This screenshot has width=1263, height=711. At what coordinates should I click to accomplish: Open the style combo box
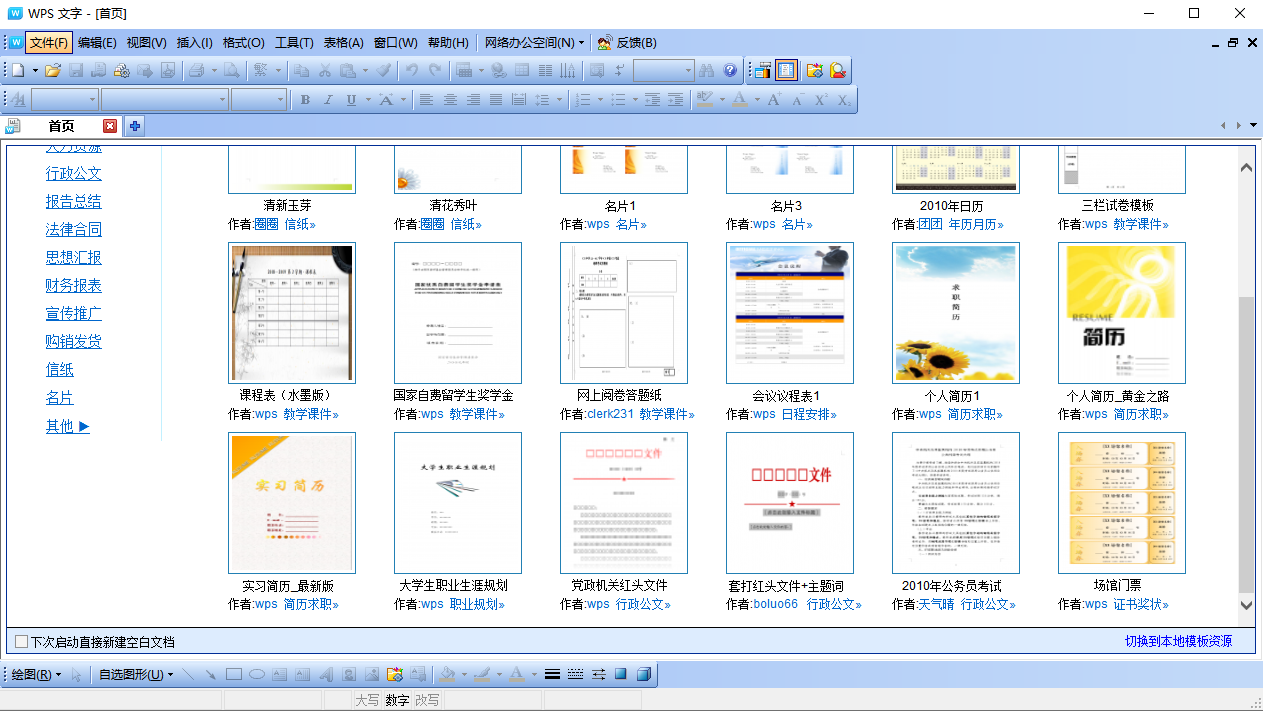65,100
